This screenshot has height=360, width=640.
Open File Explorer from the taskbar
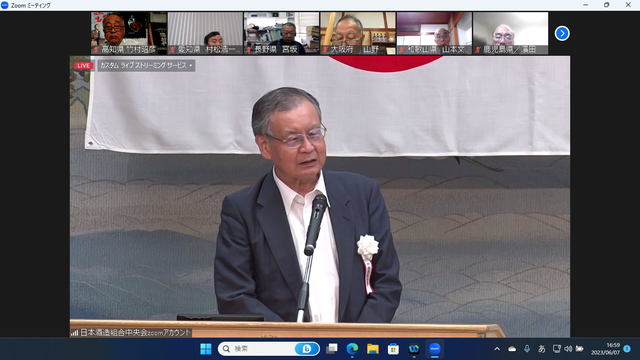pyautogui.click(x=373, y=349)
